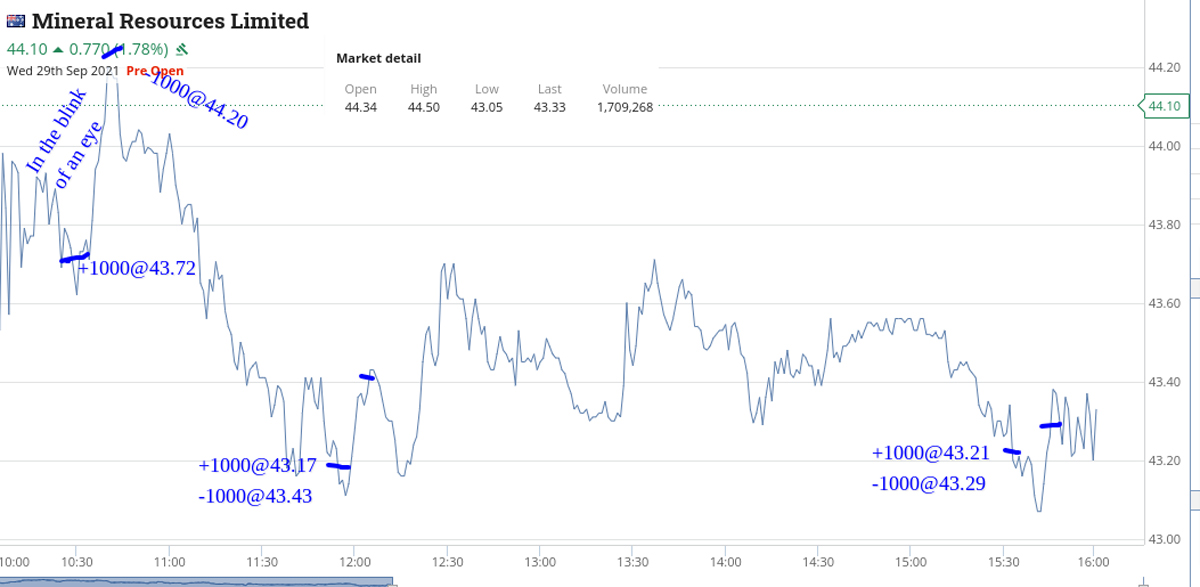Click the Market detail heading
The image size is (1200, 587).
point(378,58)
